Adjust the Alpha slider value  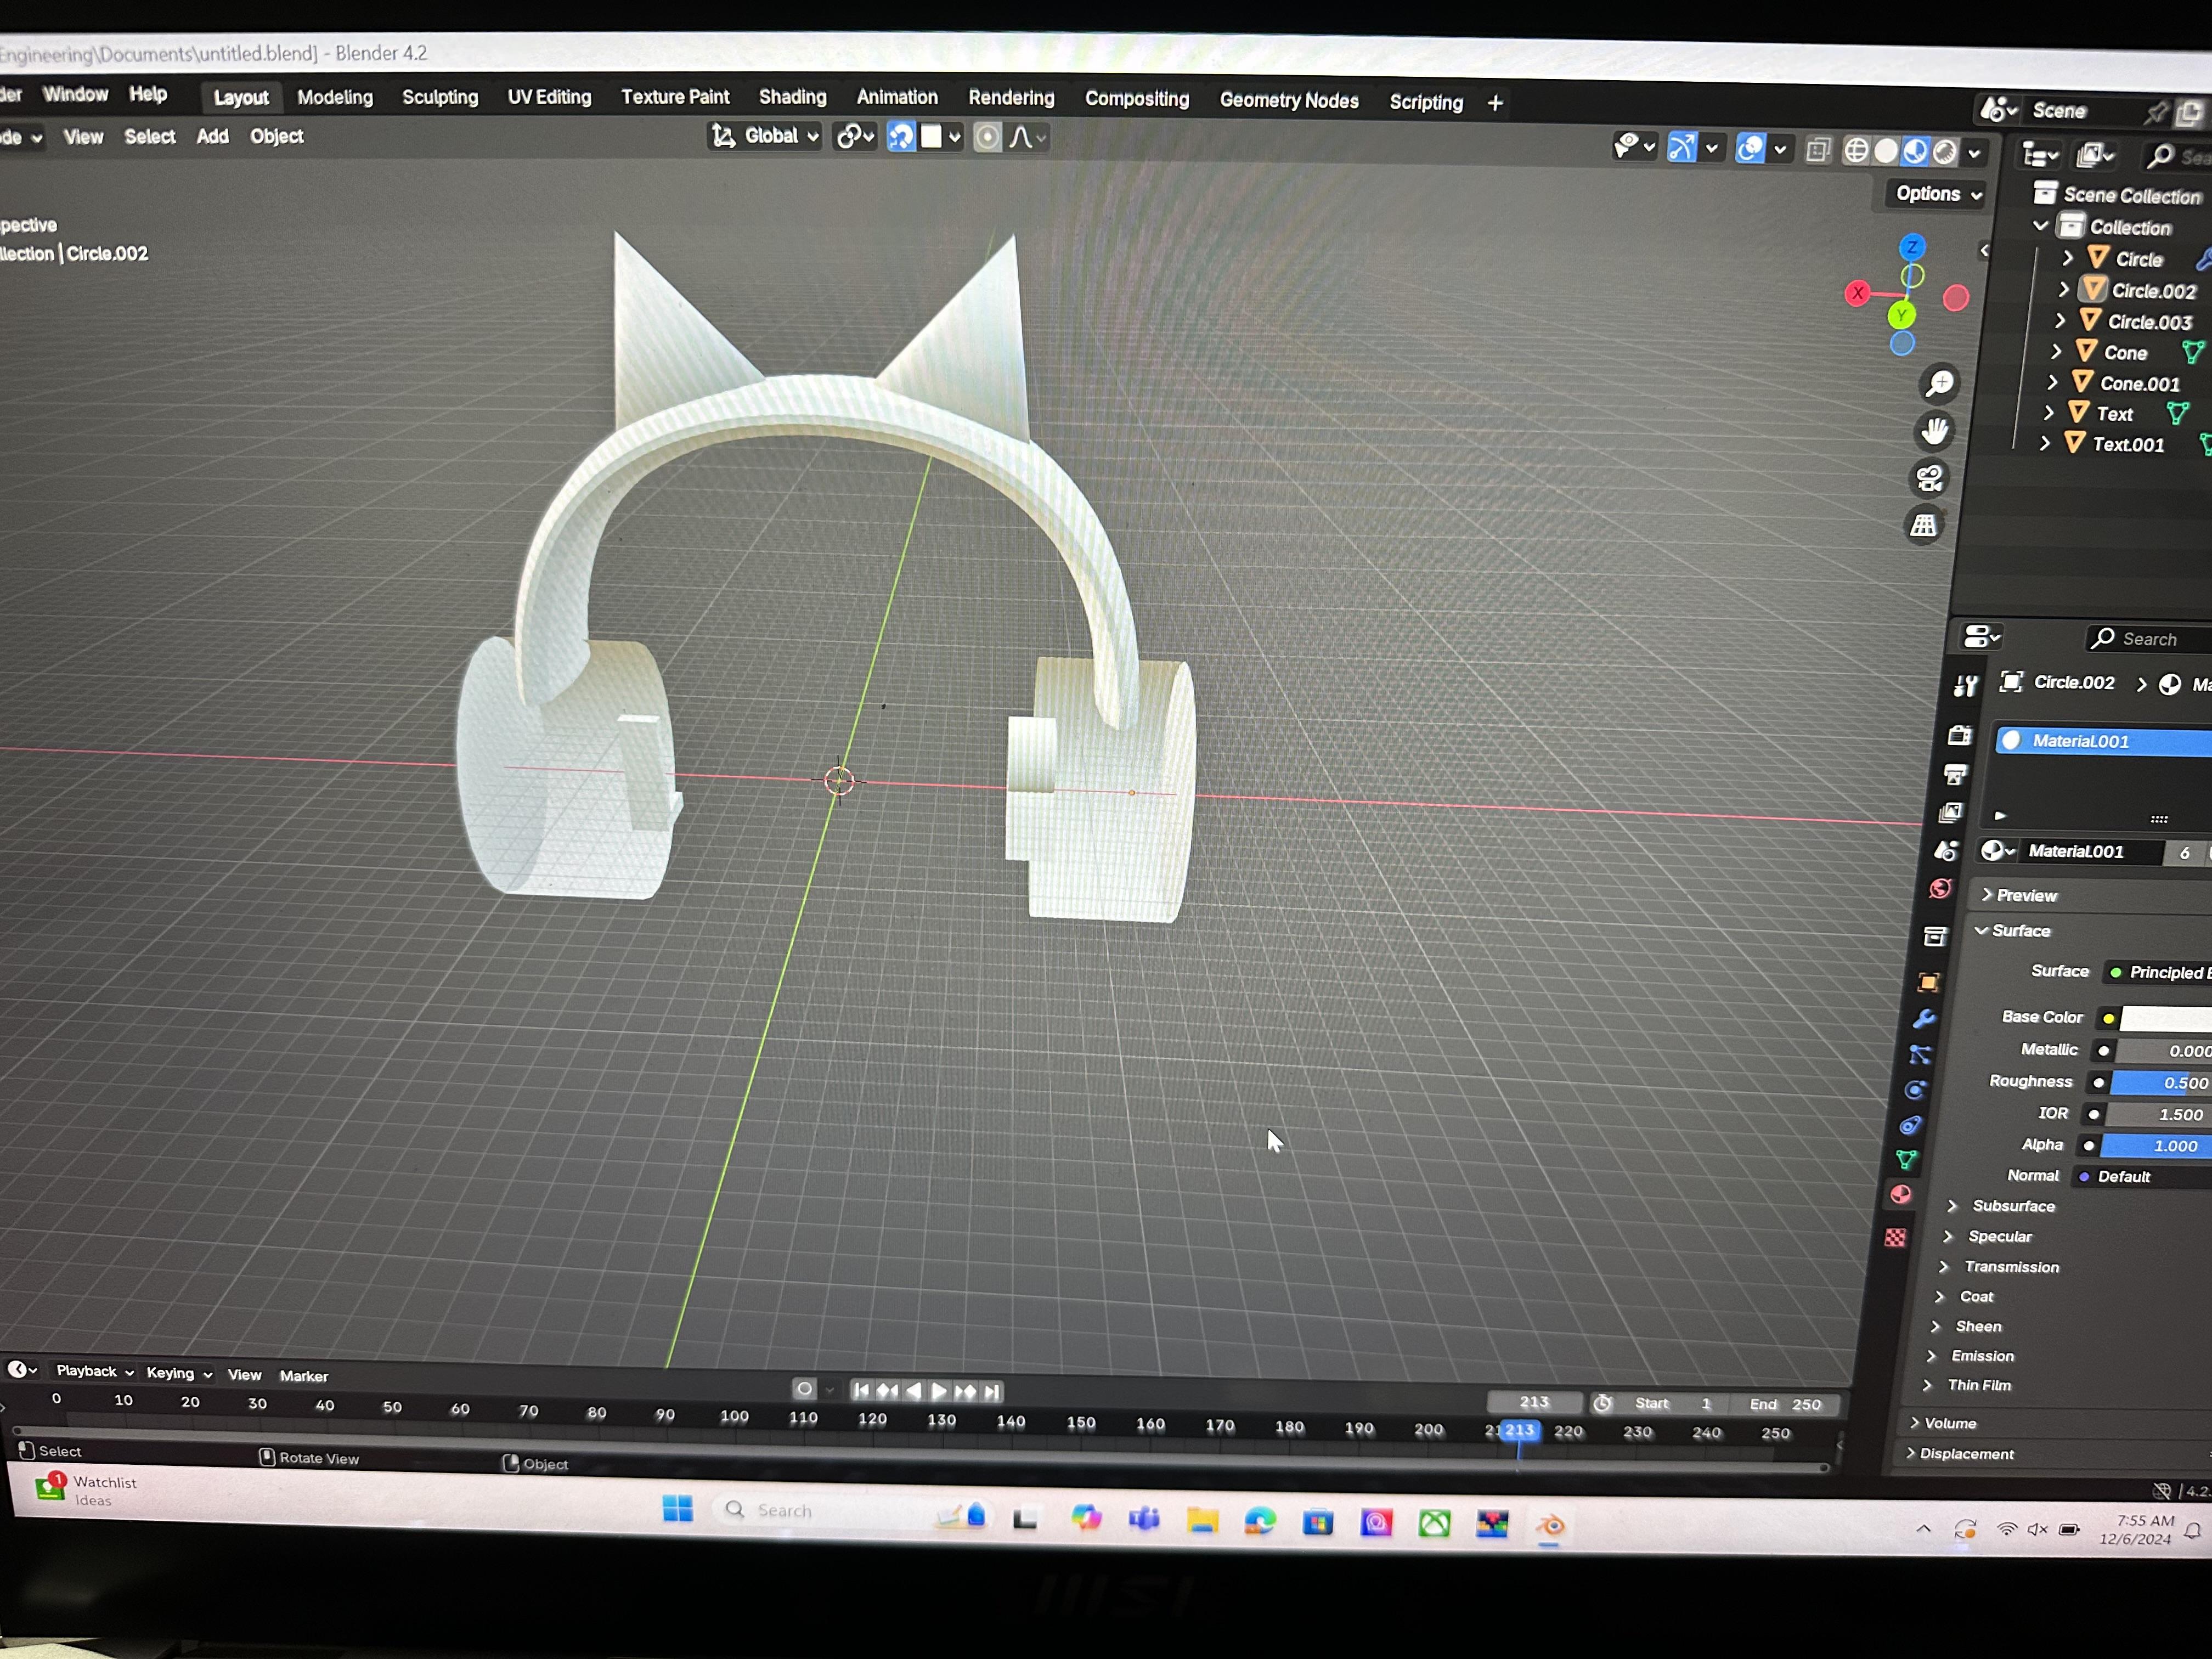[x=2156, y=1146]
